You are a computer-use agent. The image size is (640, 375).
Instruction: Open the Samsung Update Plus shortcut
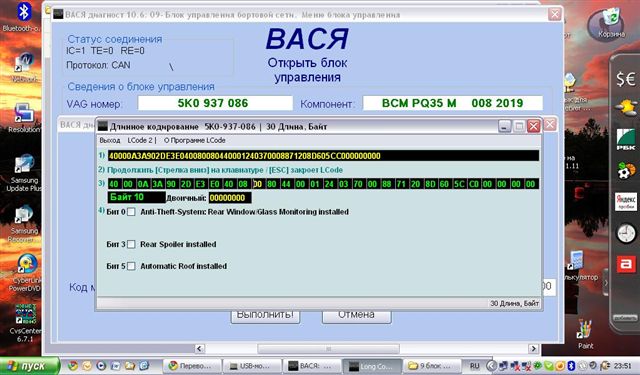pos(24,165)
